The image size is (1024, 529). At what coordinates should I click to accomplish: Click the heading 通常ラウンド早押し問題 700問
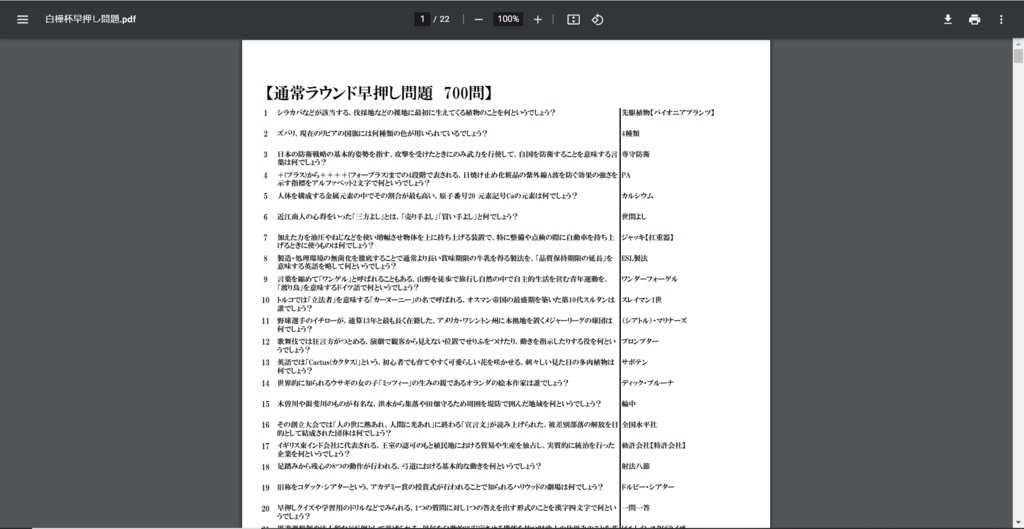377,93
